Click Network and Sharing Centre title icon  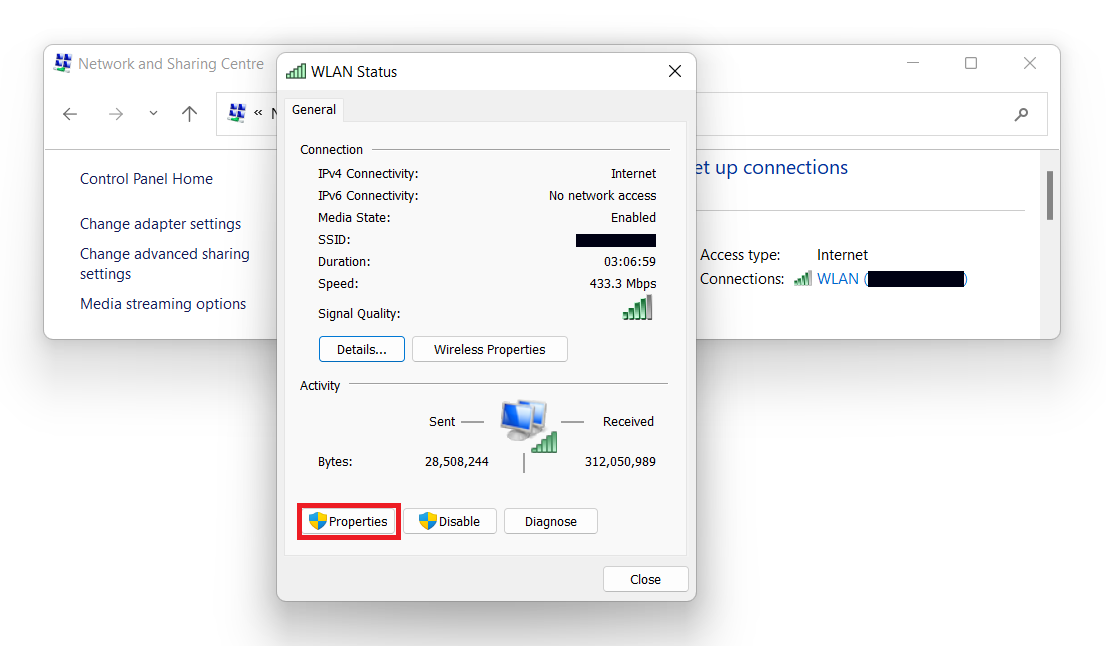(x=63, y=63)
